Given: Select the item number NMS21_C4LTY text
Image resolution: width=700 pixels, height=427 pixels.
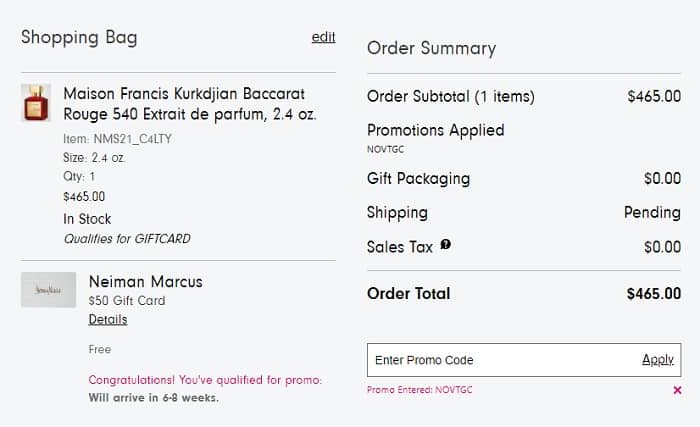Looking at the screenshot, I should [118, 139].
